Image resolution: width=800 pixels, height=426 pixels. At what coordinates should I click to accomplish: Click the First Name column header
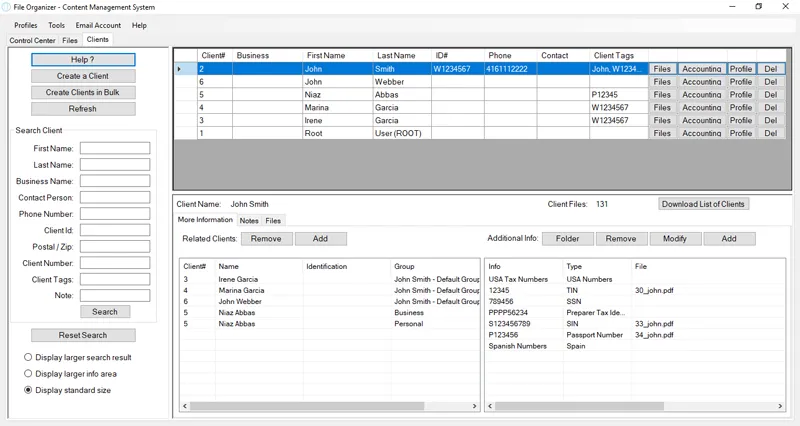coord(337,56)
